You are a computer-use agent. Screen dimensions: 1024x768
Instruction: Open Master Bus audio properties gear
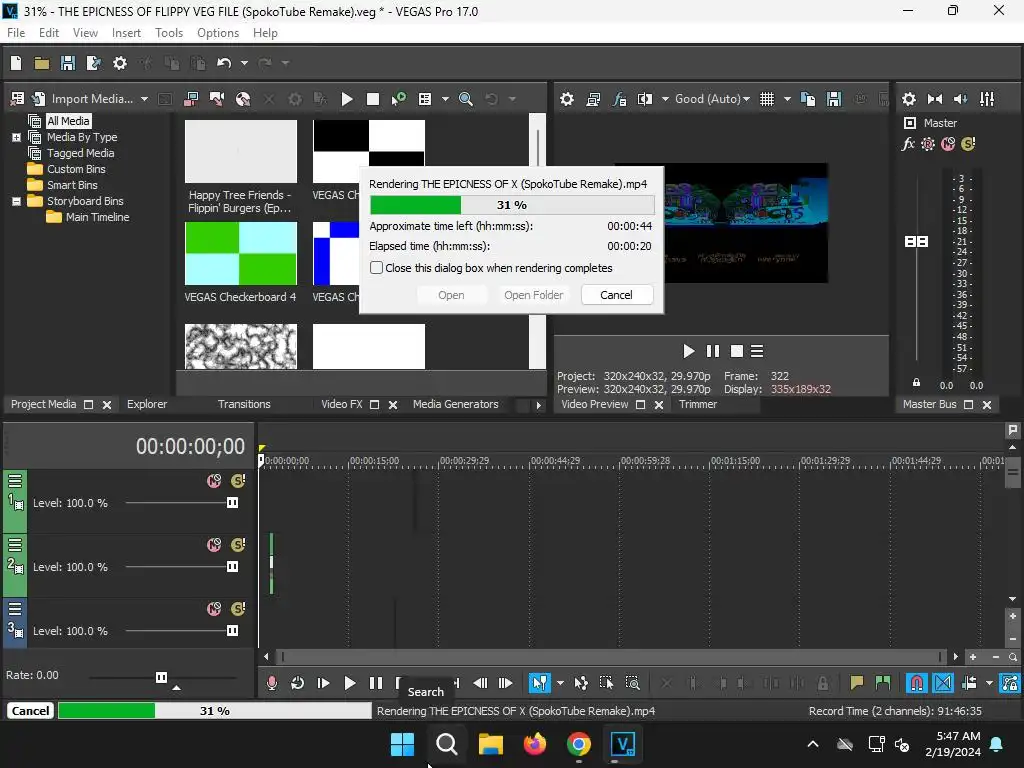908,99
